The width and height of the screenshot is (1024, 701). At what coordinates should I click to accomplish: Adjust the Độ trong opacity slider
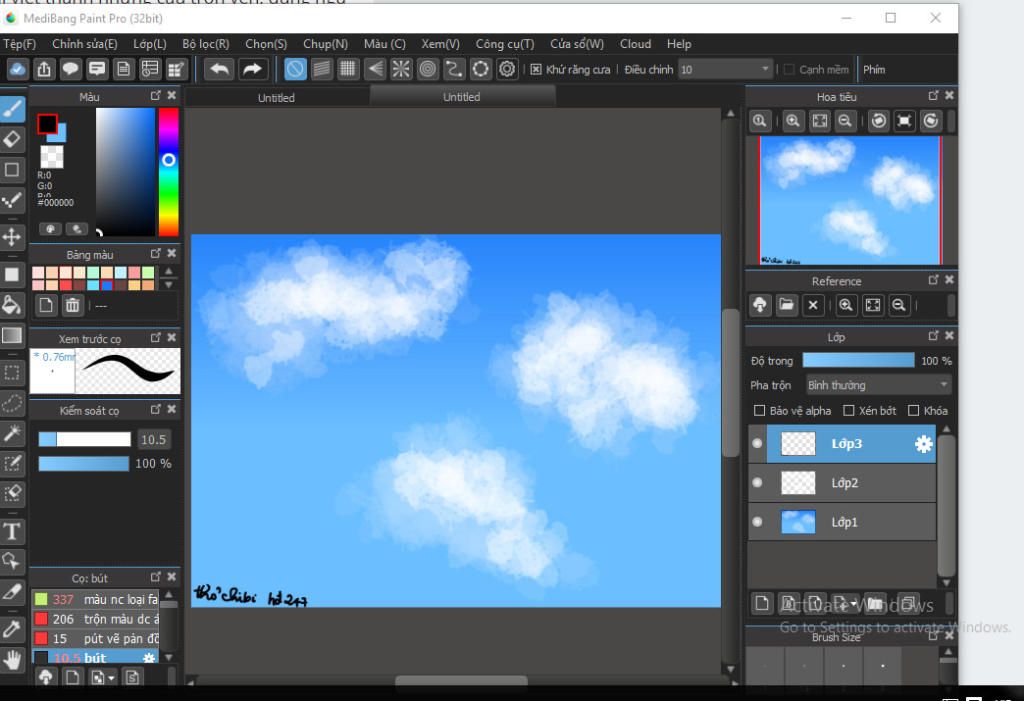858,361
